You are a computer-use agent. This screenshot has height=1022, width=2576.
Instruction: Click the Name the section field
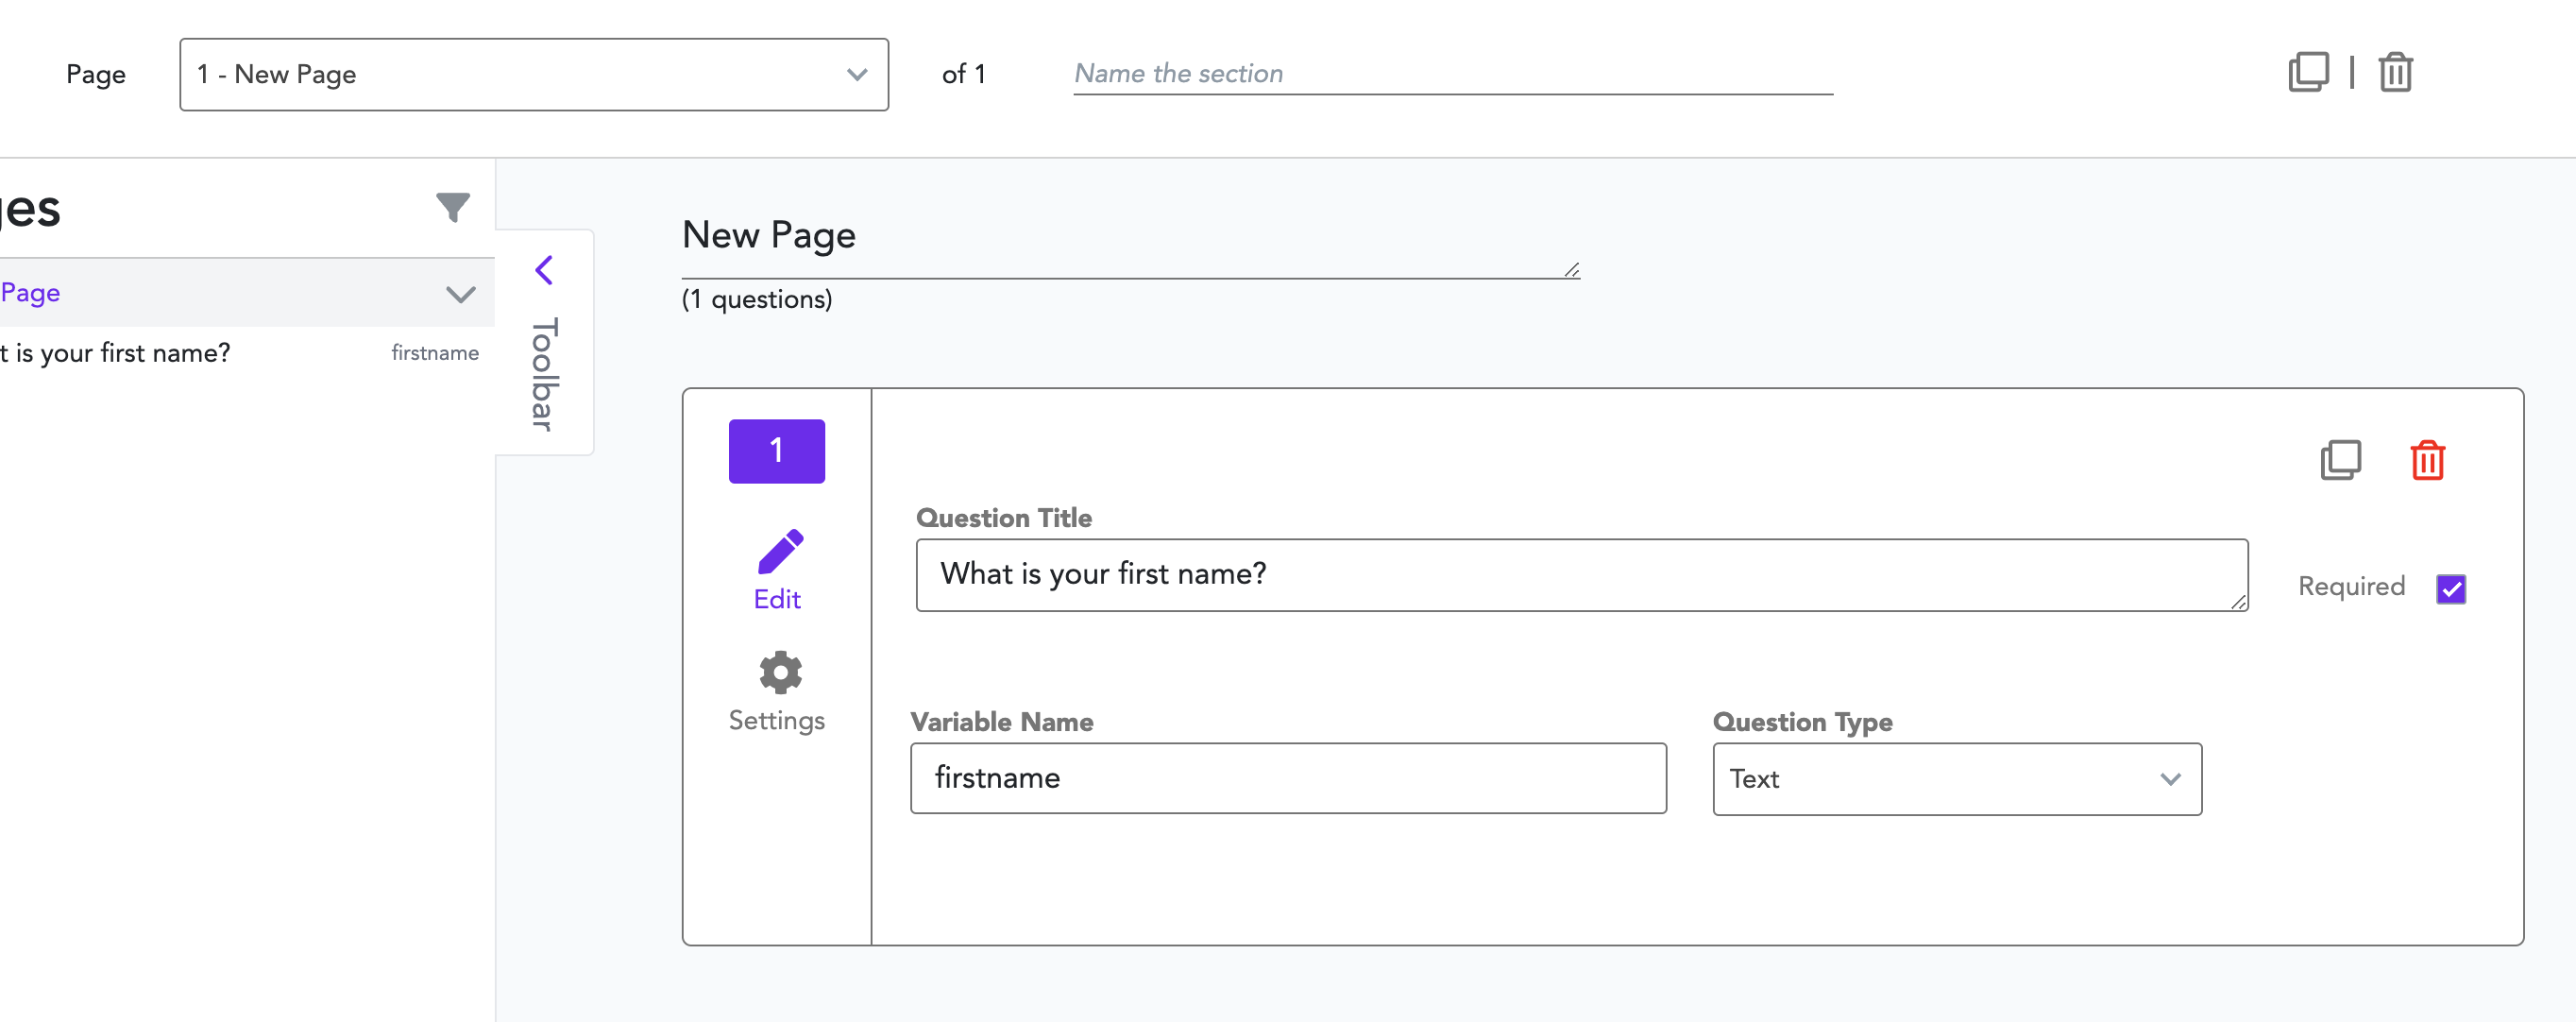tap(1451, 74)
